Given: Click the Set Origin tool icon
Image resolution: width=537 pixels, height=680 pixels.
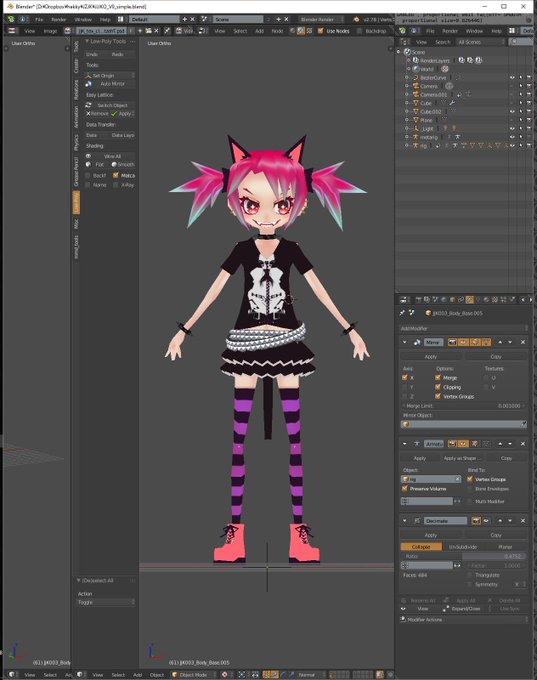Looking at the screenshot, I should [88, 75].
